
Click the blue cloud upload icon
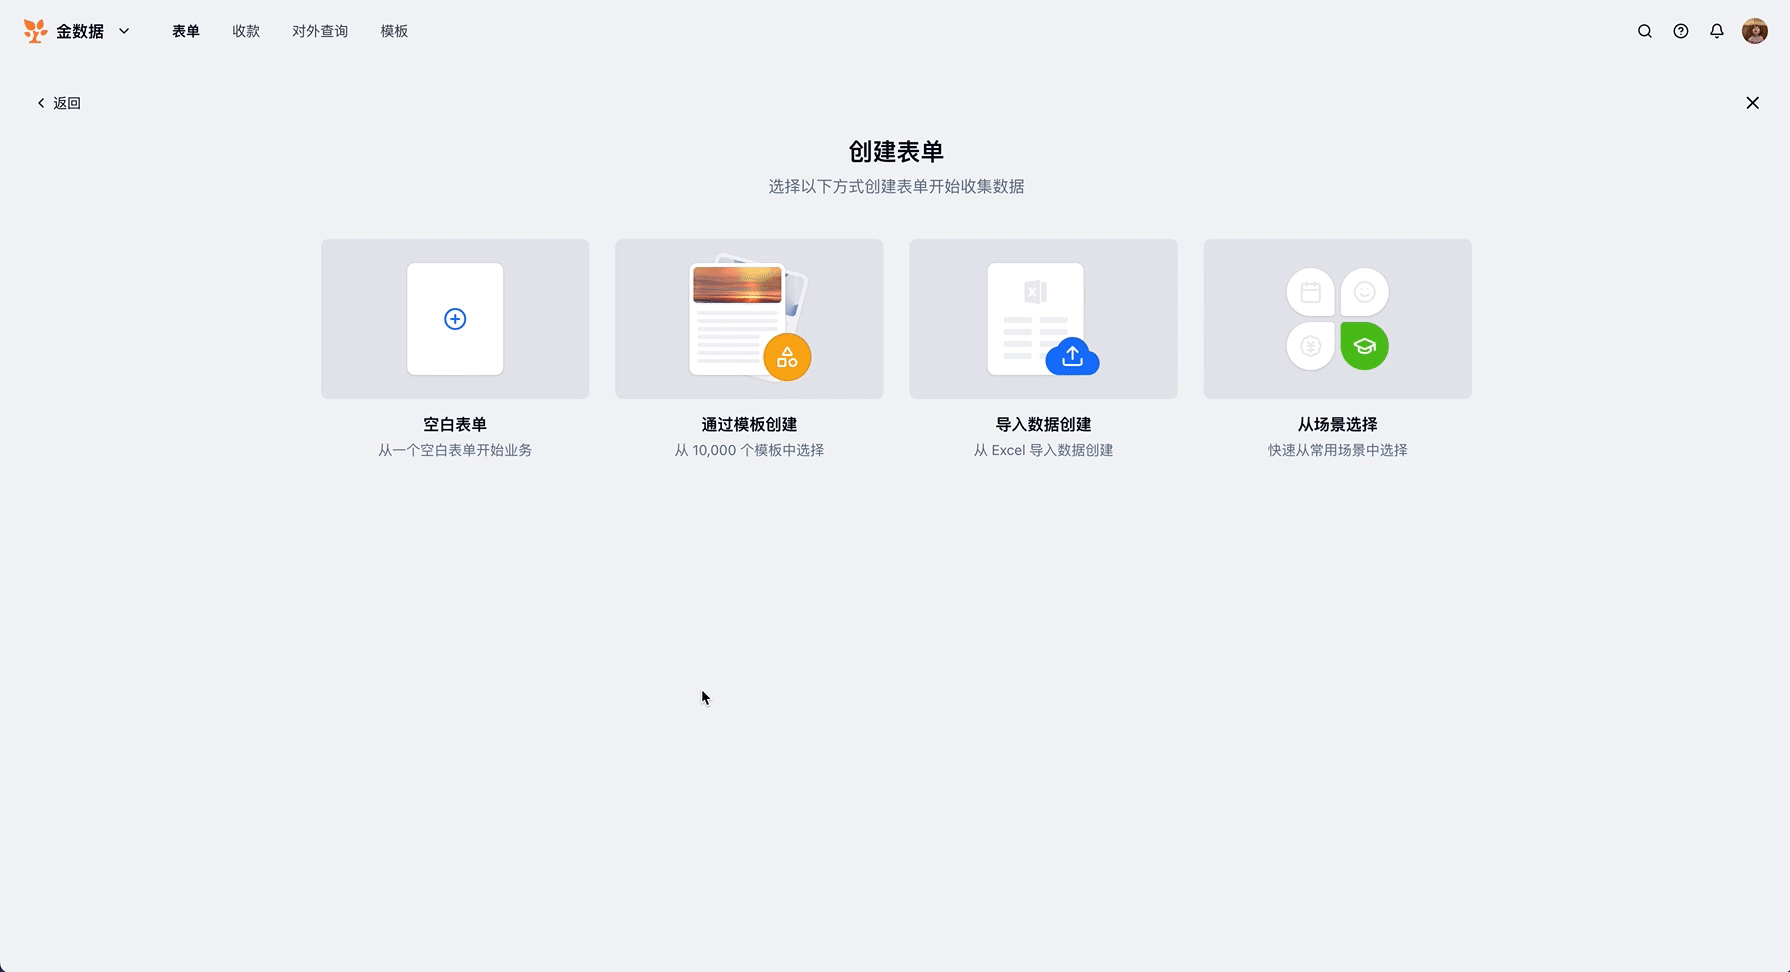tap(1072, 356)
